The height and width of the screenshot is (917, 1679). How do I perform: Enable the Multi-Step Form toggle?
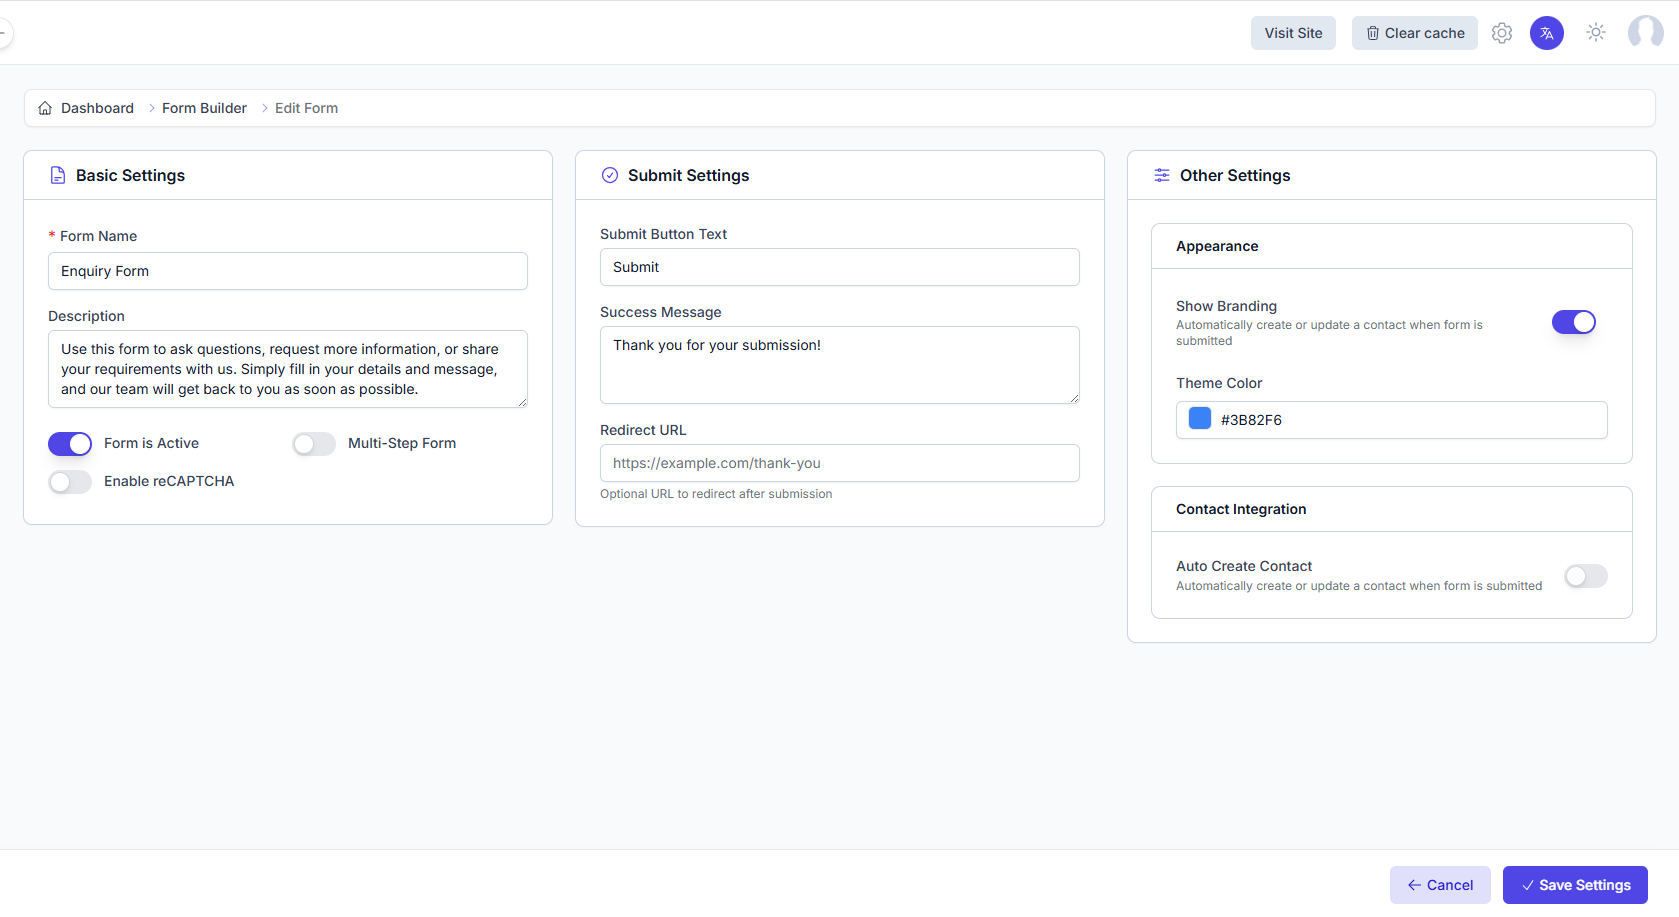(314, 443)
